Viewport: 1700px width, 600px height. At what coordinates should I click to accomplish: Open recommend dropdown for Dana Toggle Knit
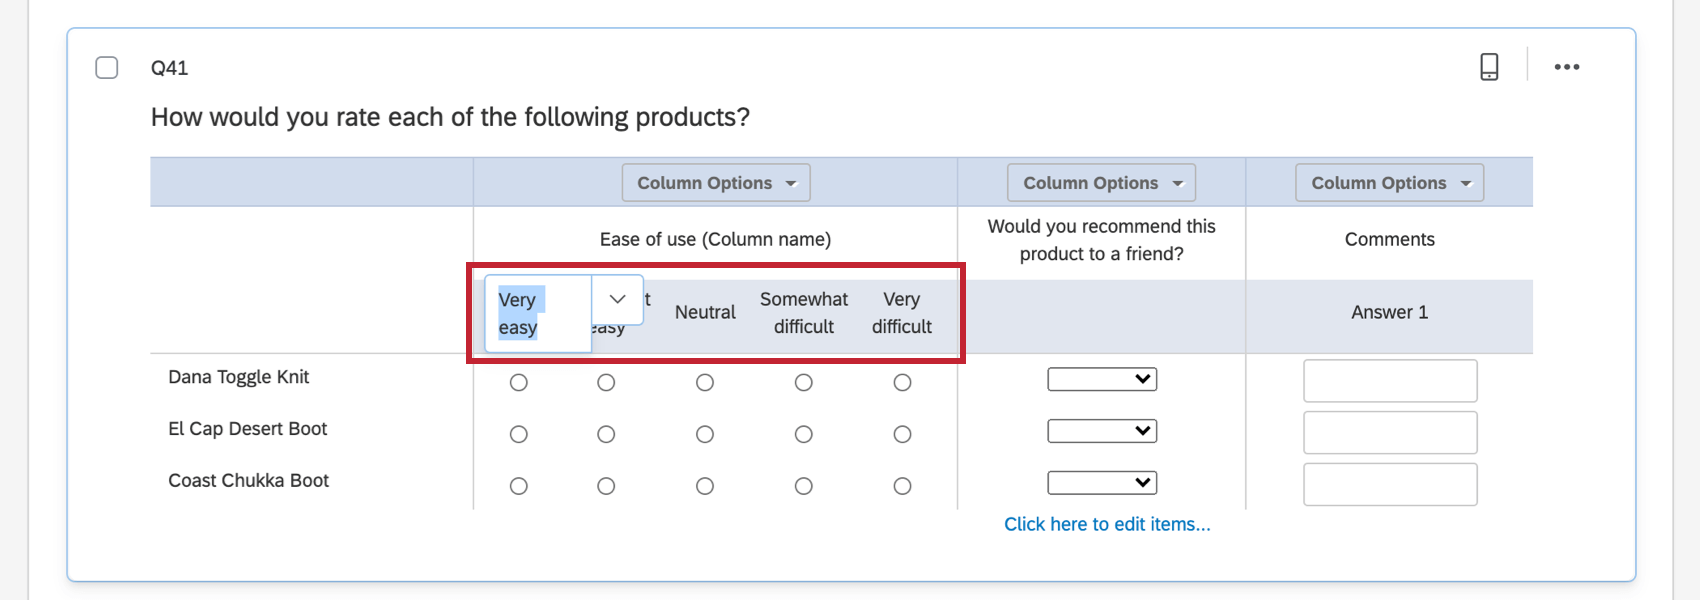click(1102, 379)
